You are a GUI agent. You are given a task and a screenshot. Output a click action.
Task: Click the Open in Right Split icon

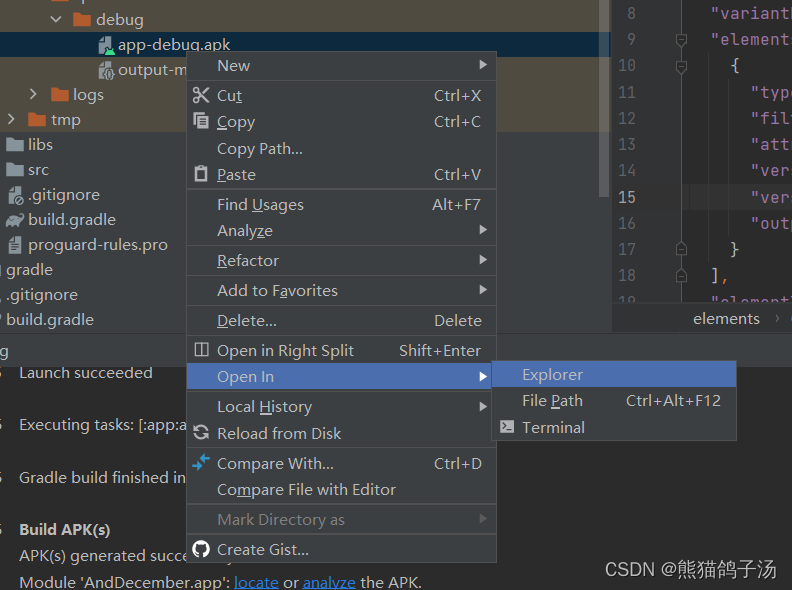202,350
